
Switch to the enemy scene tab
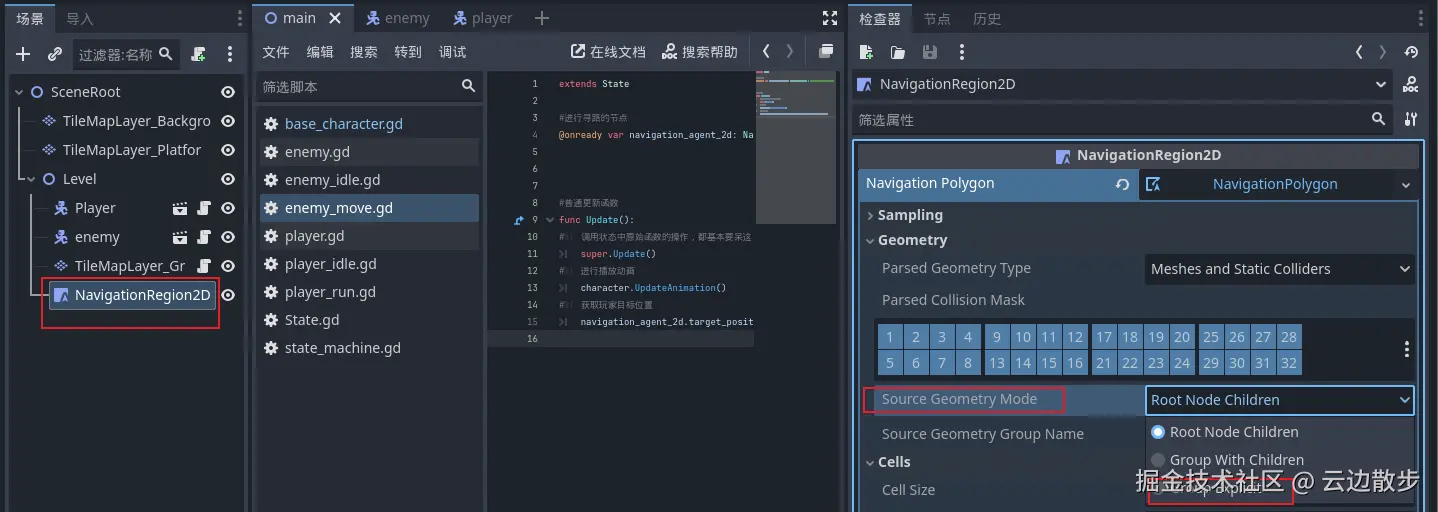(397, 18)
